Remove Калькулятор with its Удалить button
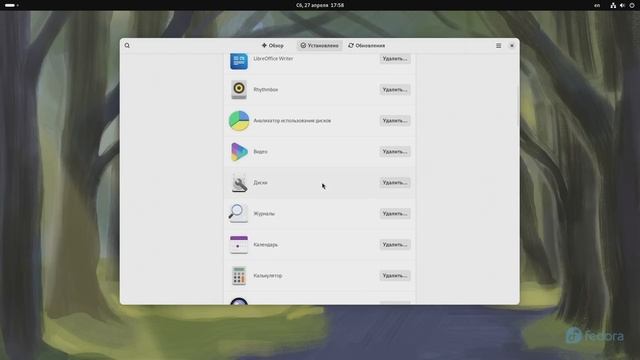Viewport: 640px width, 360px height. pos(395,276)
